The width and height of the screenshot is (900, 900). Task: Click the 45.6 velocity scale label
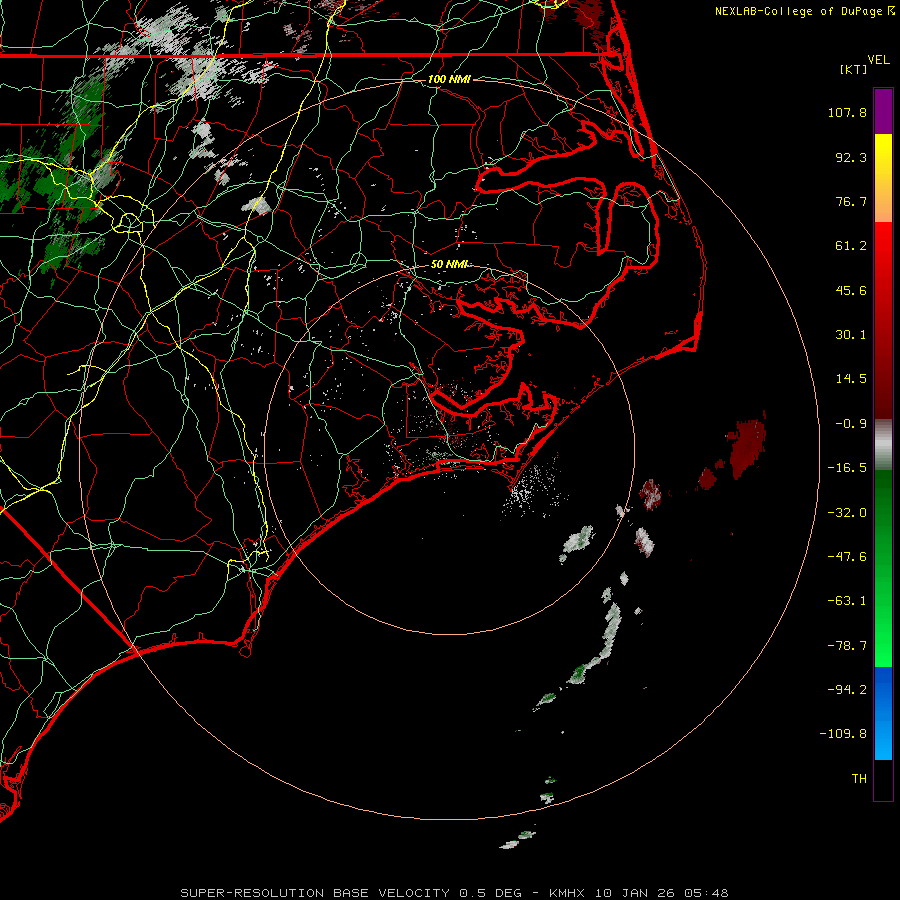[x=851, y=290]
